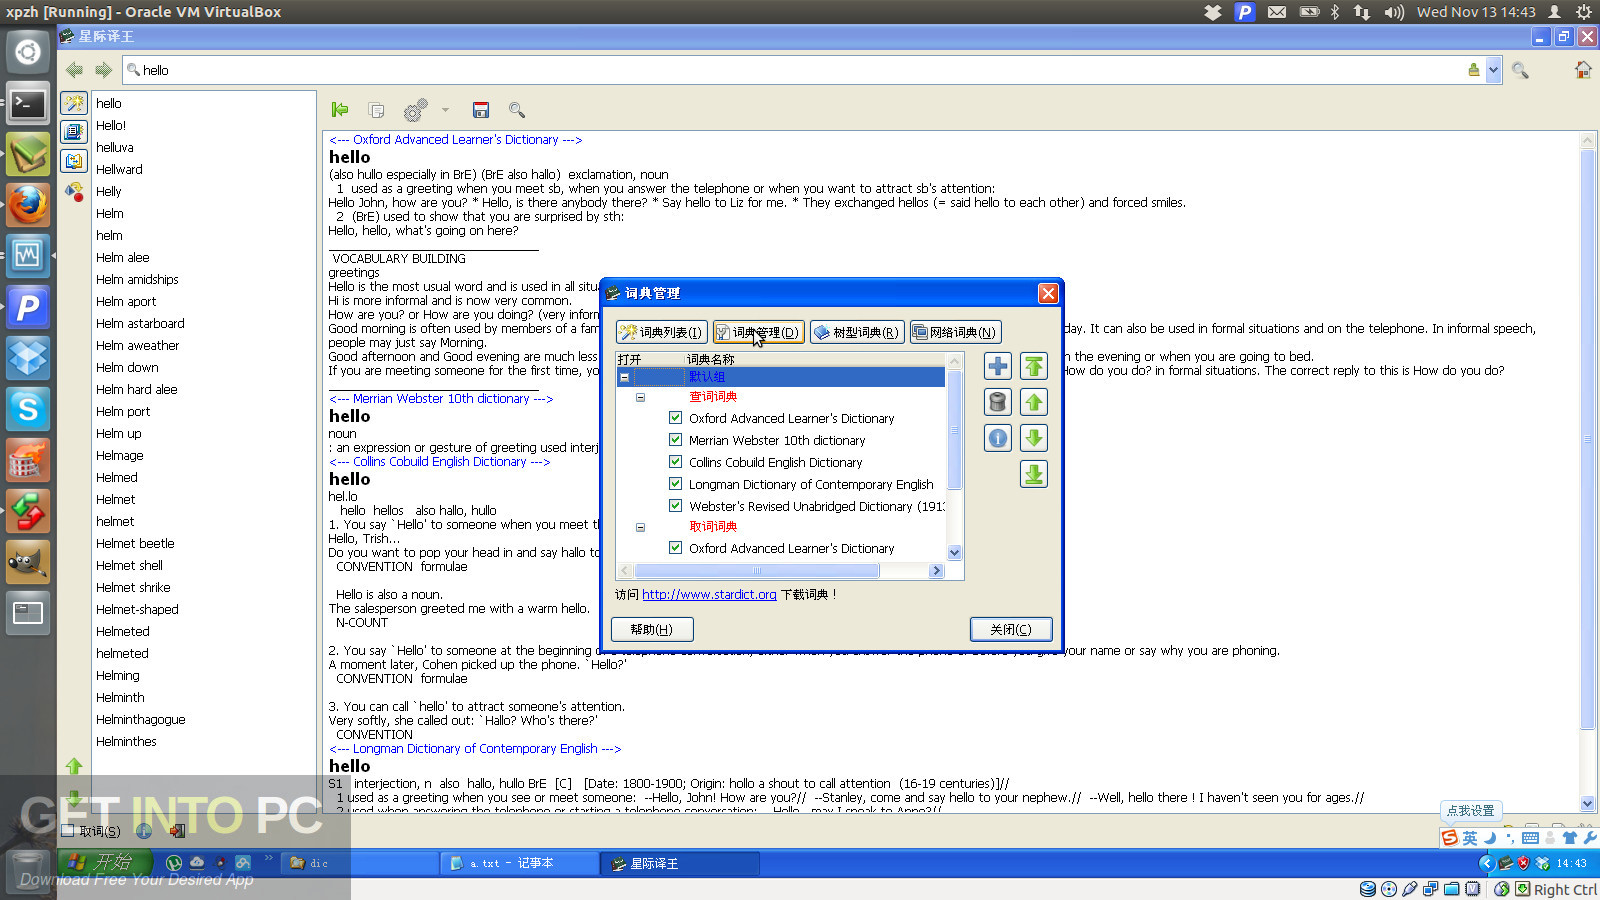The width and height of the screenshot is (1600, 900).
Task: Select Helmet in the word list
Action: [115, 499]
